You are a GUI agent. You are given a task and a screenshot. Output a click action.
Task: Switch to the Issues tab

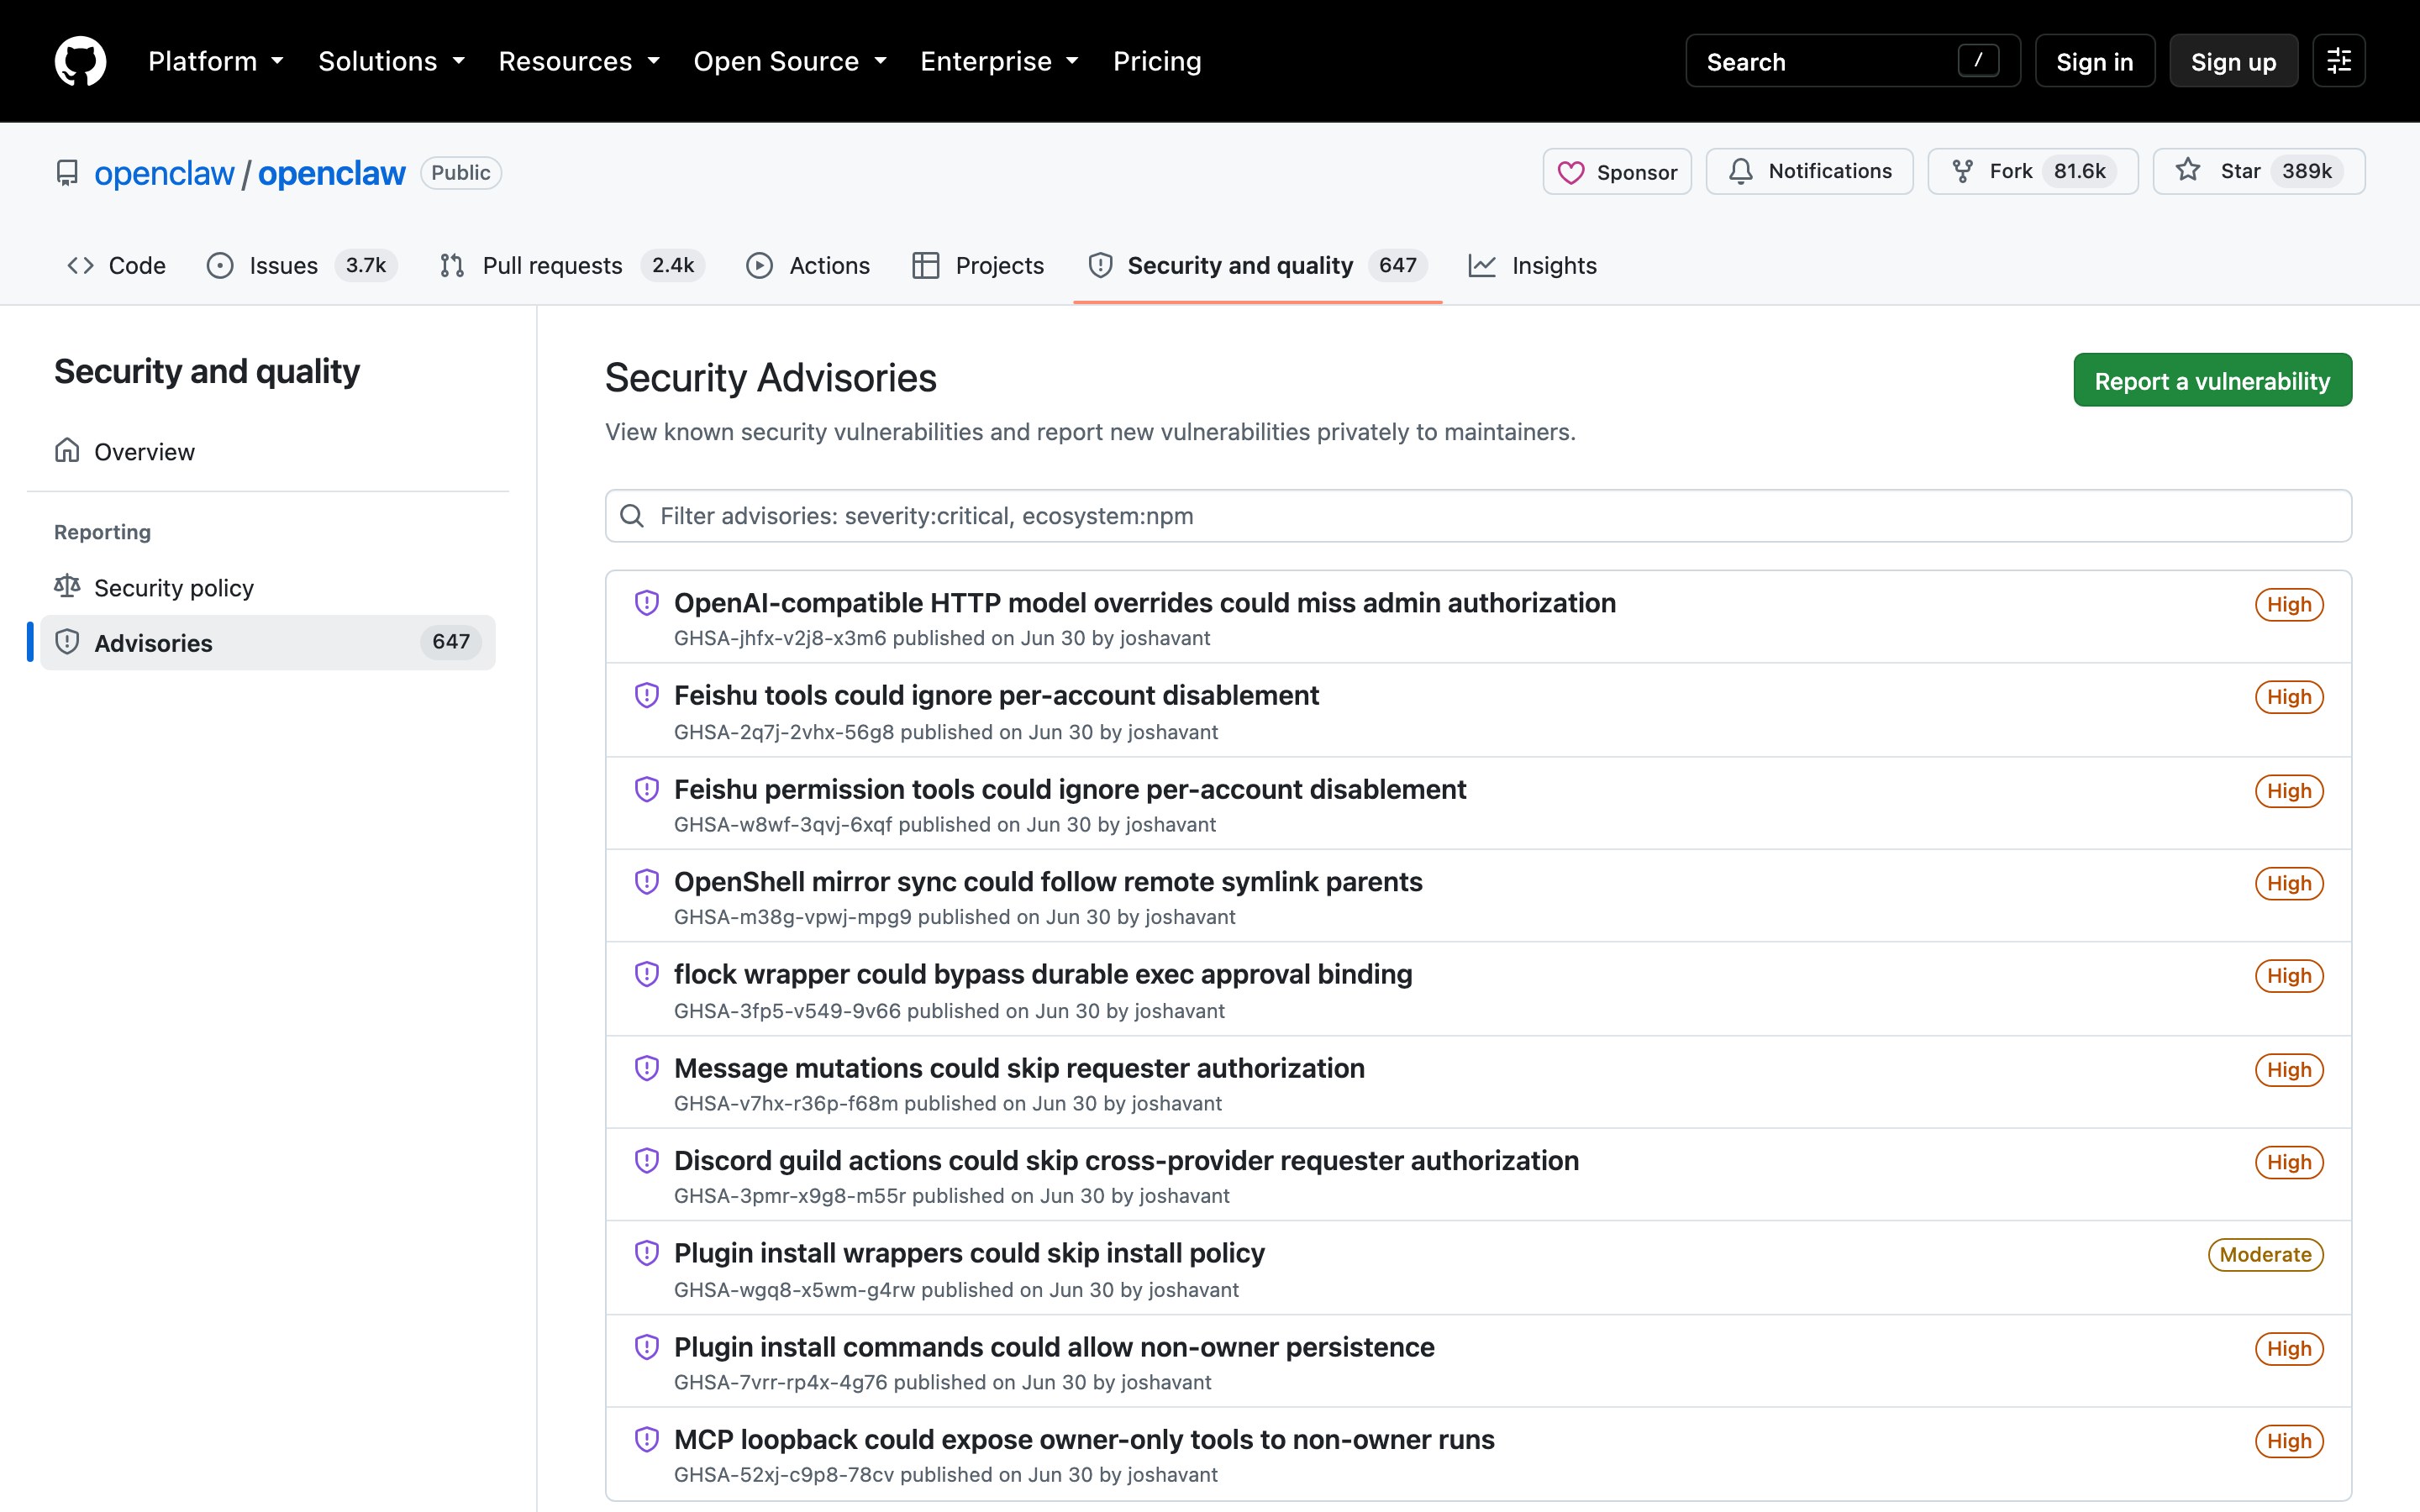click(302, 265)
